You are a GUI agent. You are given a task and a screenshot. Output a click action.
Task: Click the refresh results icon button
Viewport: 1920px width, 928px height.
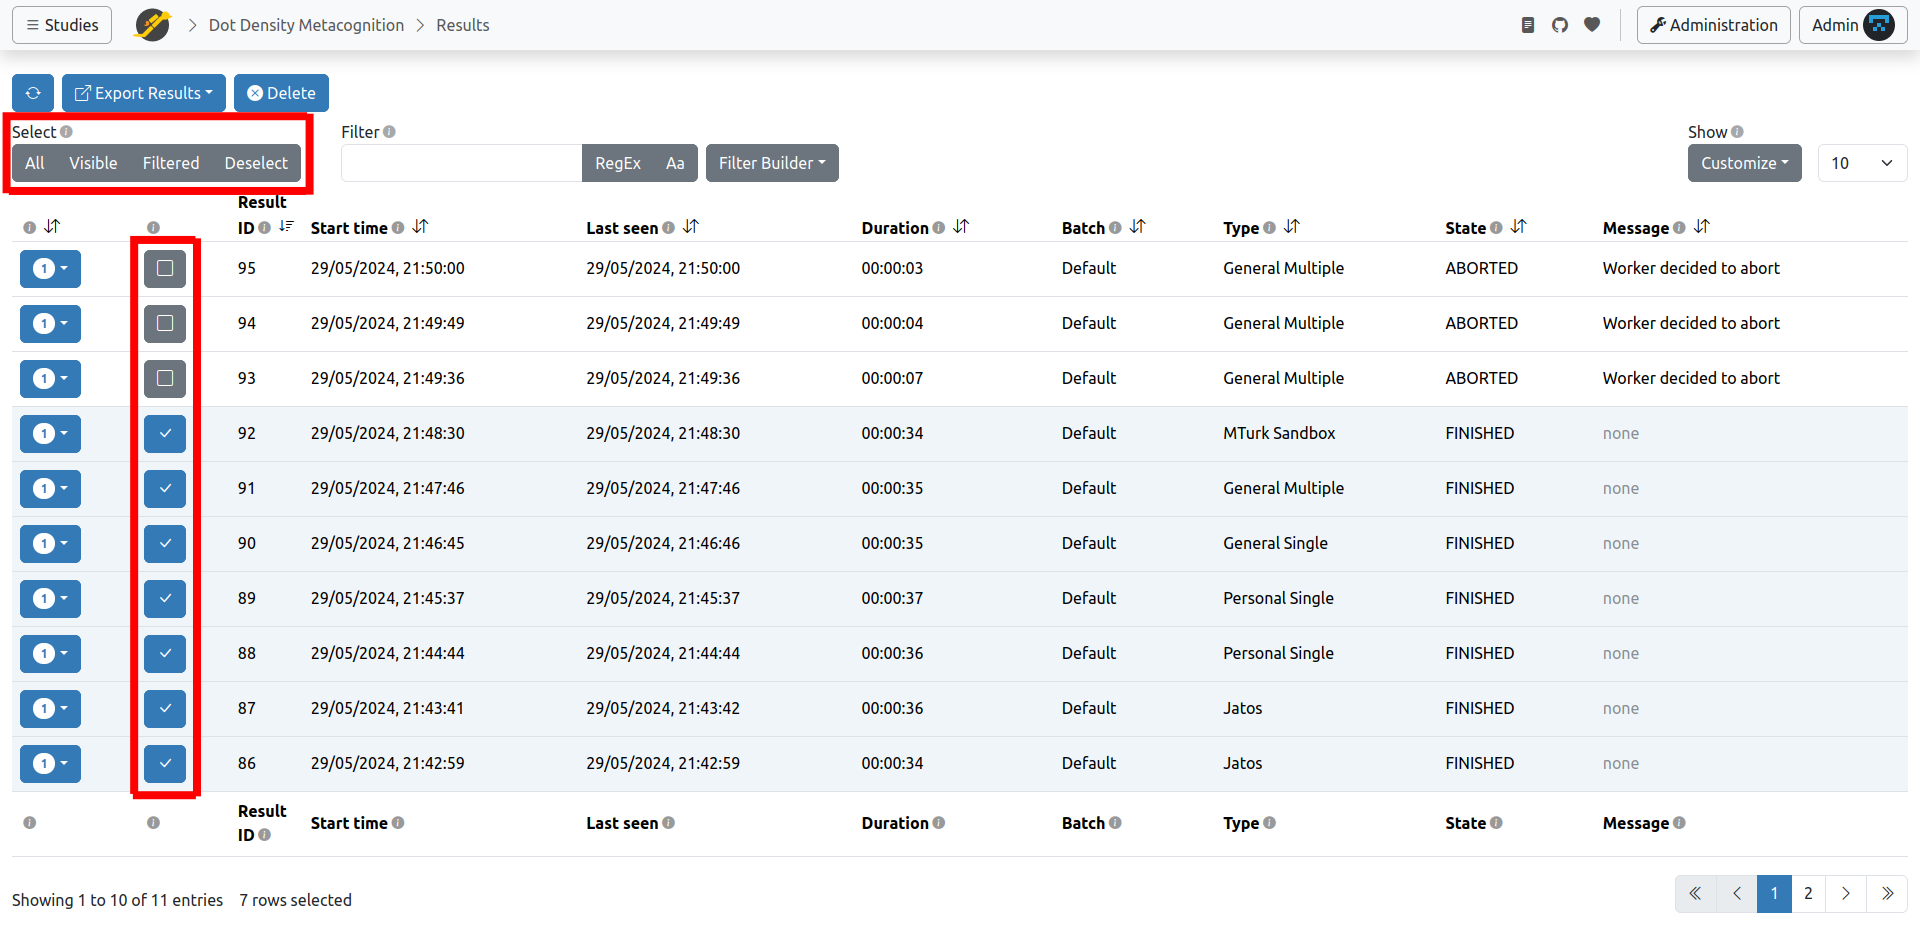tap(33, 93)
